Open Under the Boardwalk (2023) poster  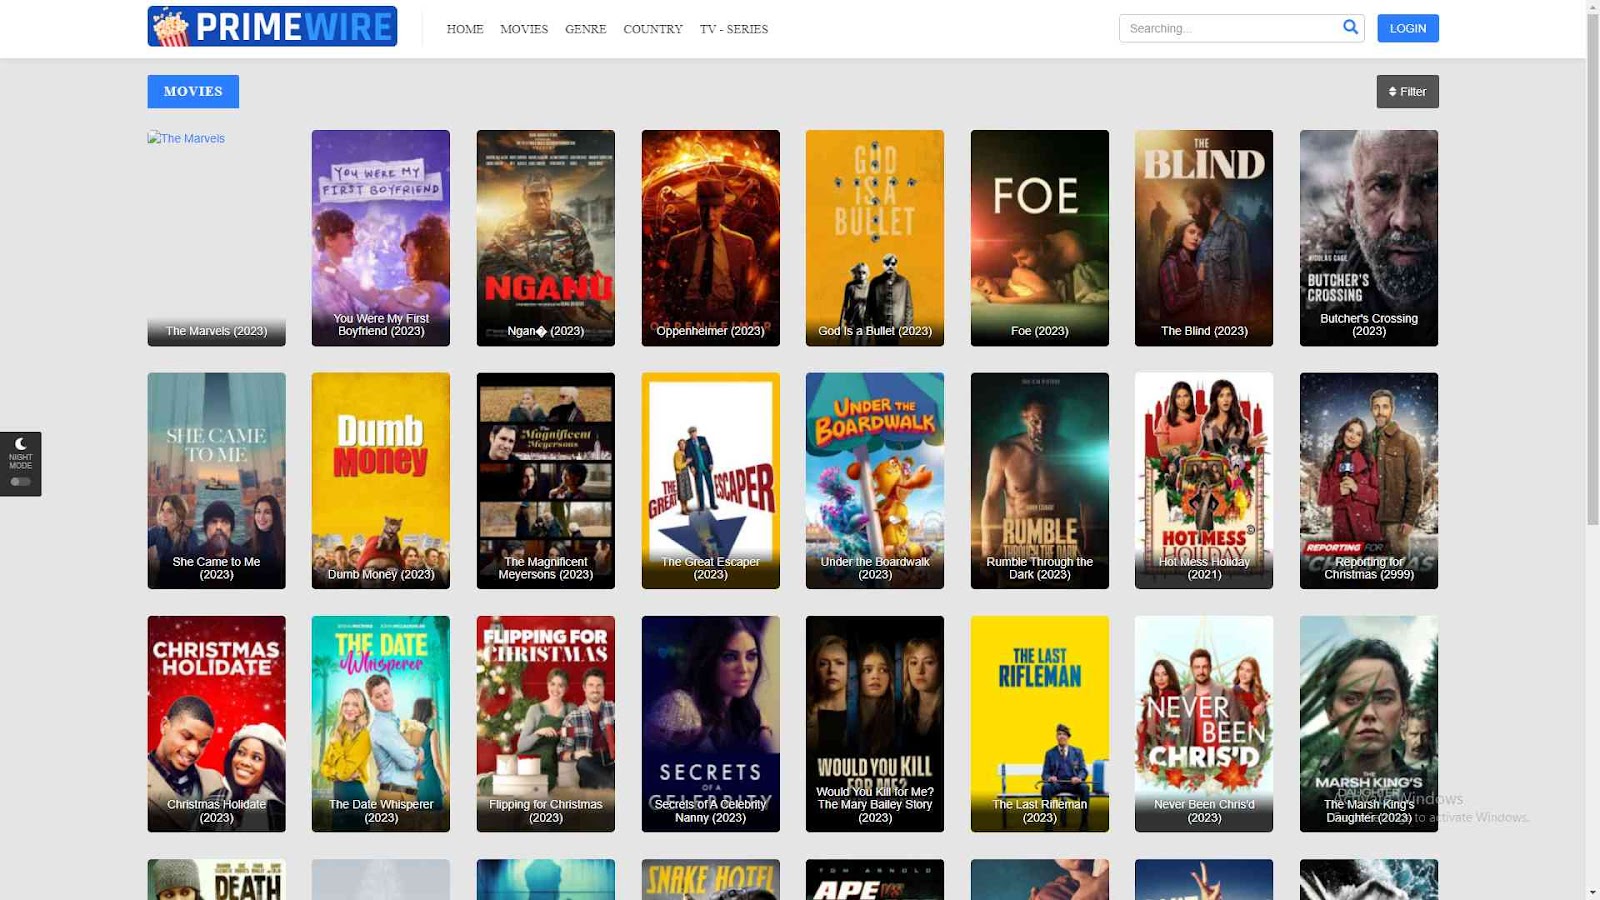click(874, 480)
